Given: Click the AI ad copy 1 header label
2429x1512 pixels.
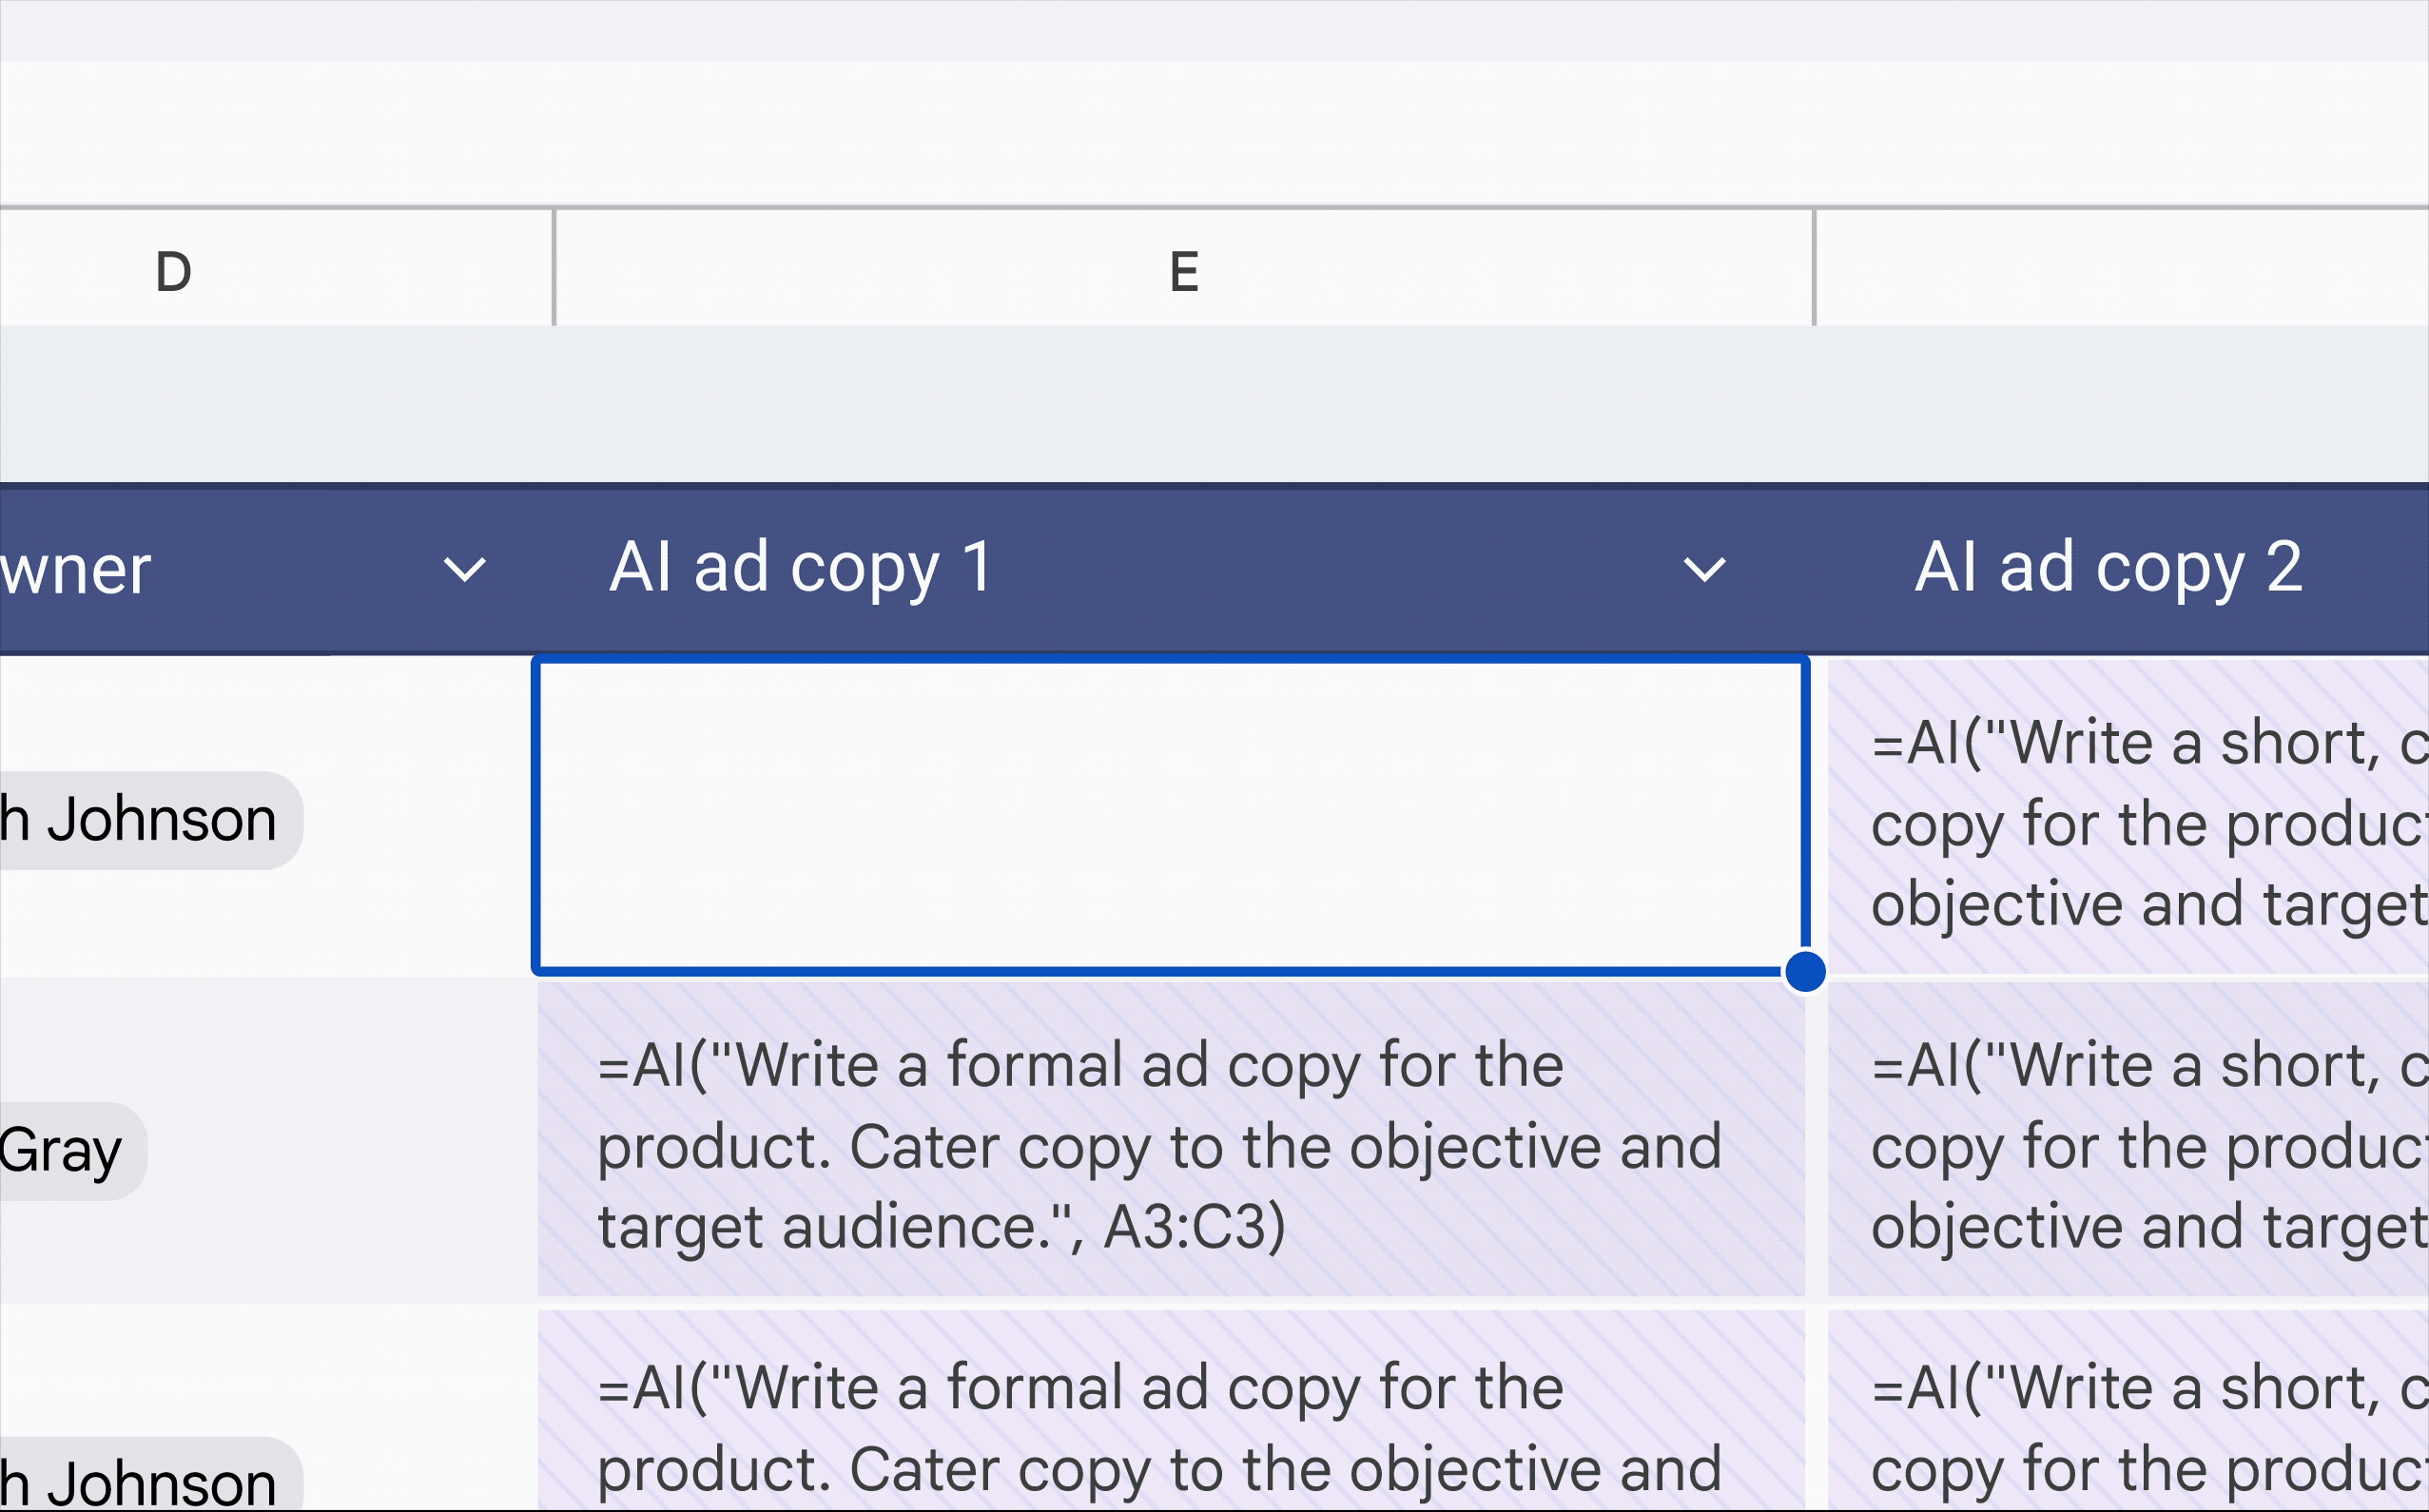Looking at the screenshot, I should tap(802, 568).
